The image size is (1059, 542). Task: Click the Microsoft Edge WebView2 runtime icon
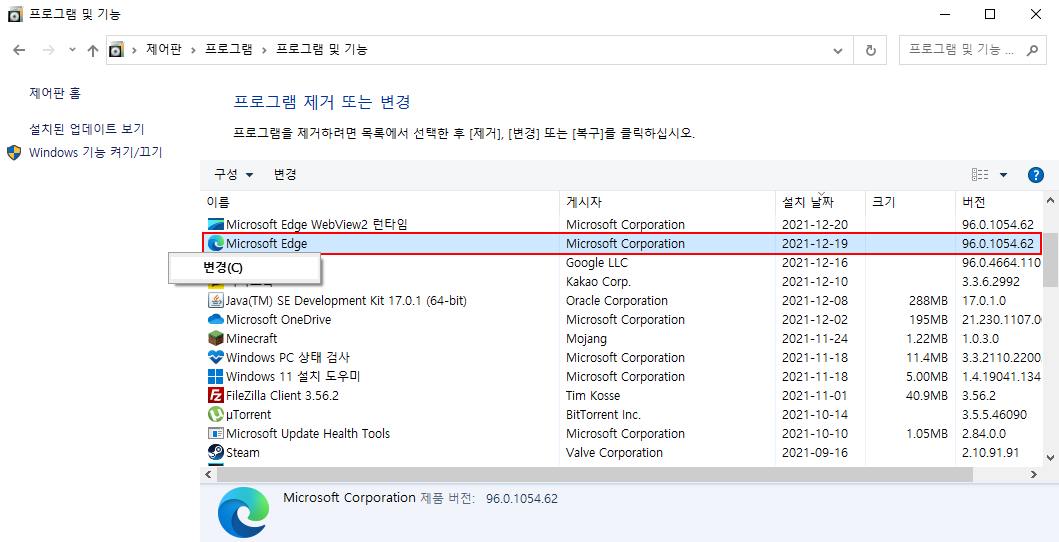(x=215, y=224)
